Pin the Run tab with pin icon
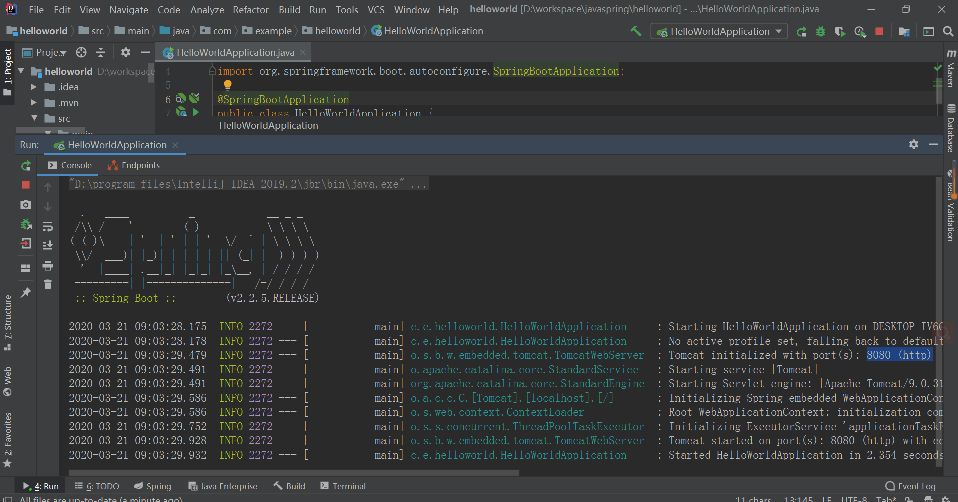 pyautogui.click(x=26, y=291)
